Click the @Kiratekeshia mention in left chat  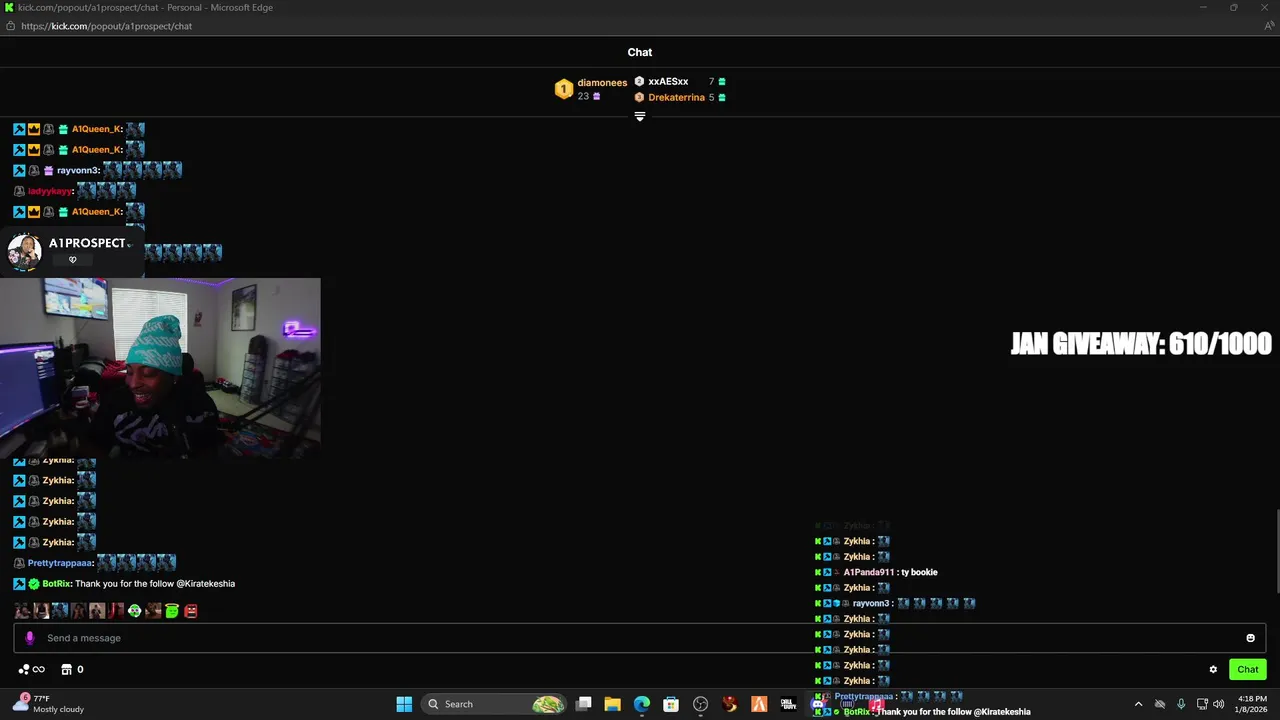(x=206, y=584)
